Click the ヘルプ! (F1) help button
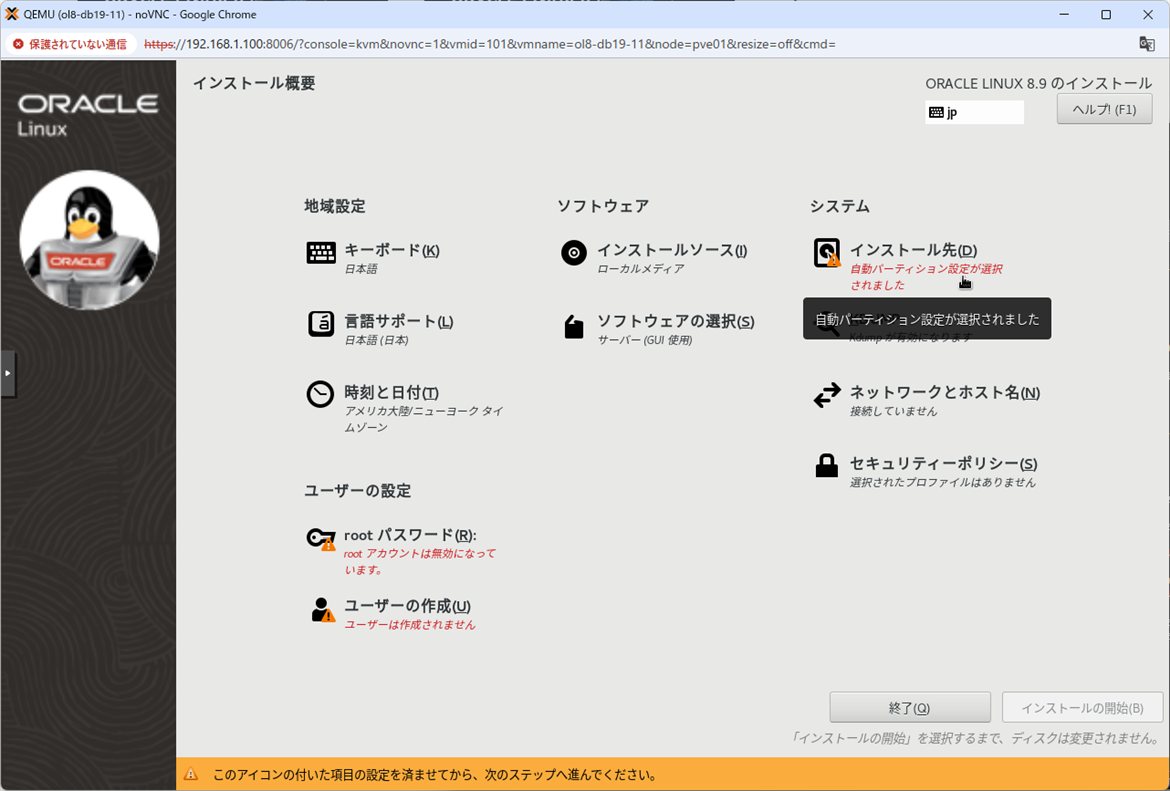The width and height of the screenshot is (1170, 791). click(x=1104, y=110)
